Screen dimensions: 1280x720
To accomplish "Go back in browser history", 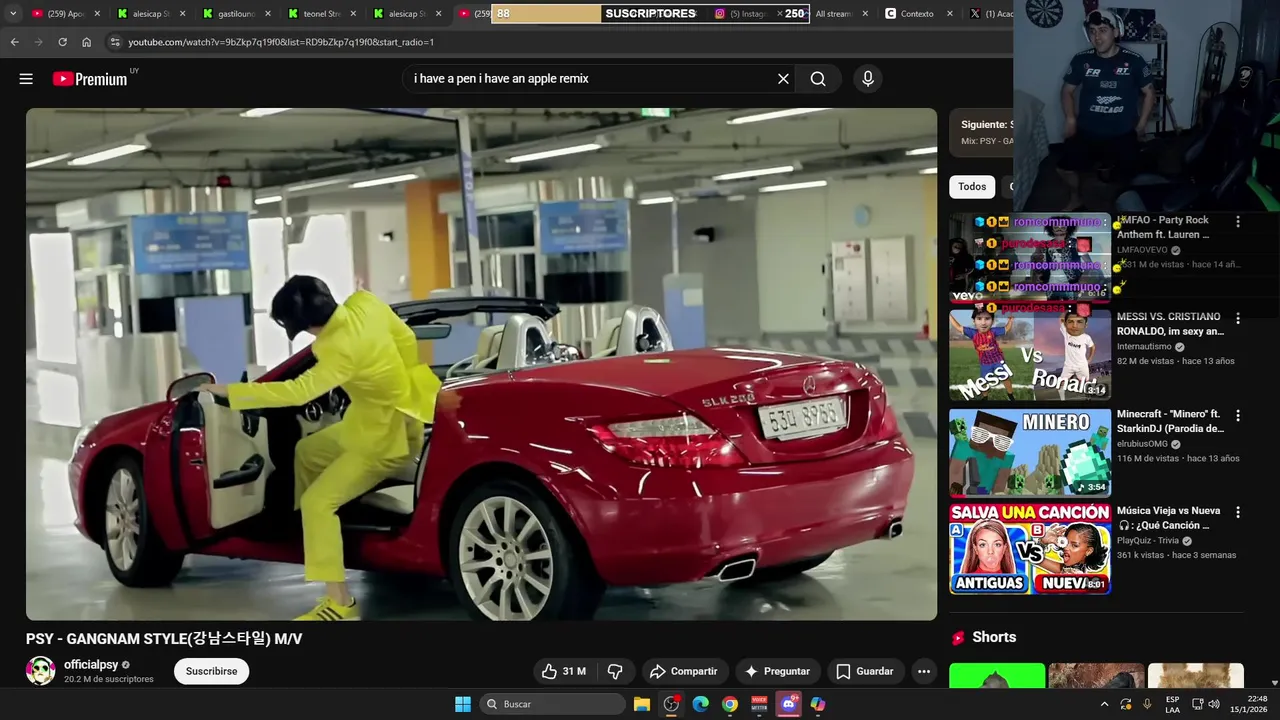I will [14, 42].
